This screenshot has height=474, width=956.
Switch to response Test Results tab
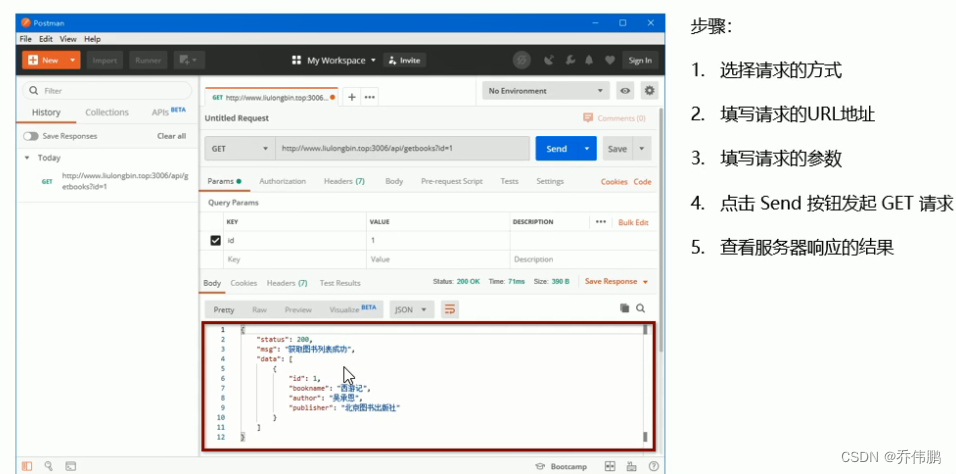(x=340, y=283)
